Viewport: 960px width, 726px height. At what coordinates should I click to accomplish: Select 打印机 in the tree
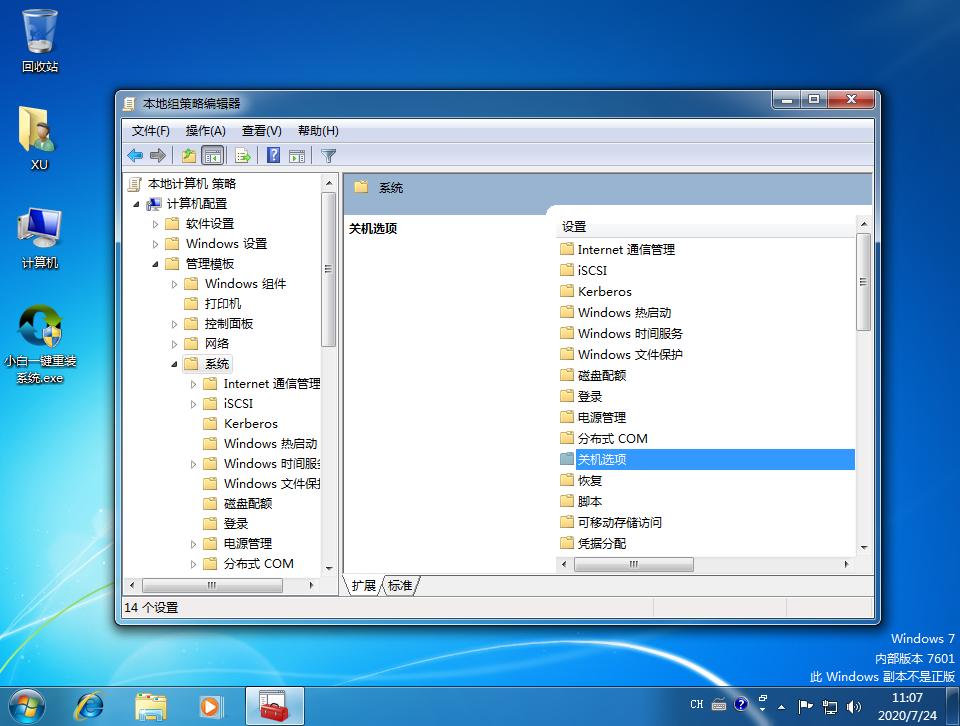213,304
